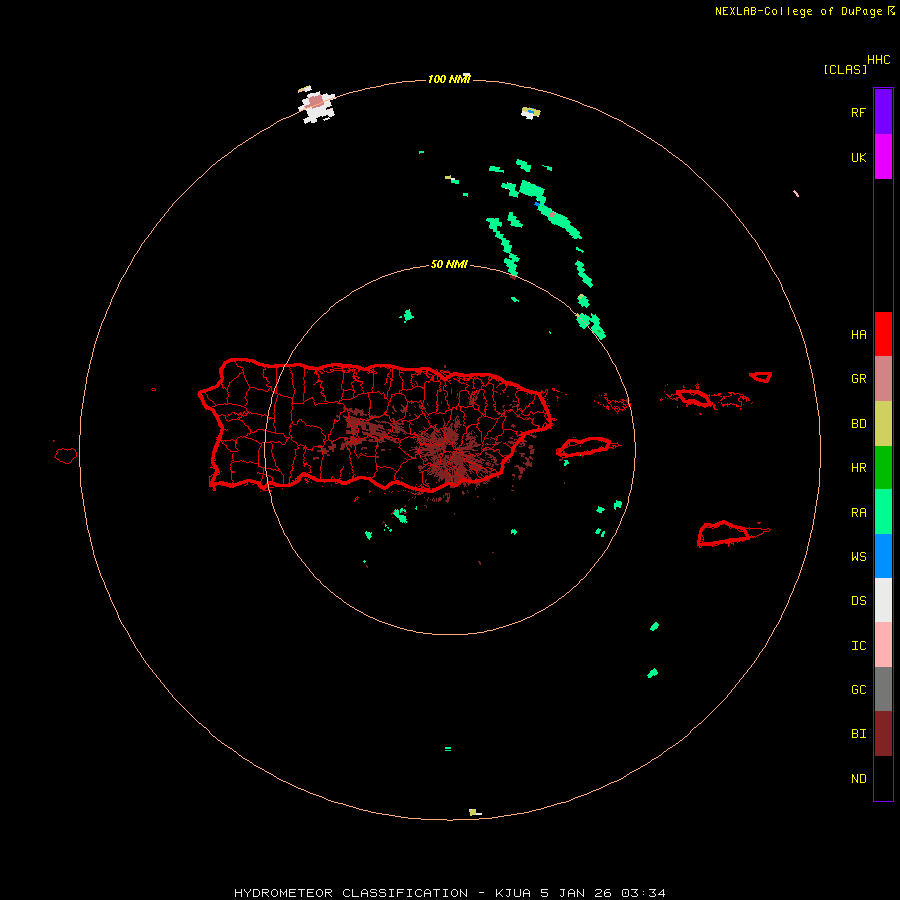Image resolution: width=900 pixels, height=900 pixels.
Task: Click the BD legend label
Action: tap(858, 424)
